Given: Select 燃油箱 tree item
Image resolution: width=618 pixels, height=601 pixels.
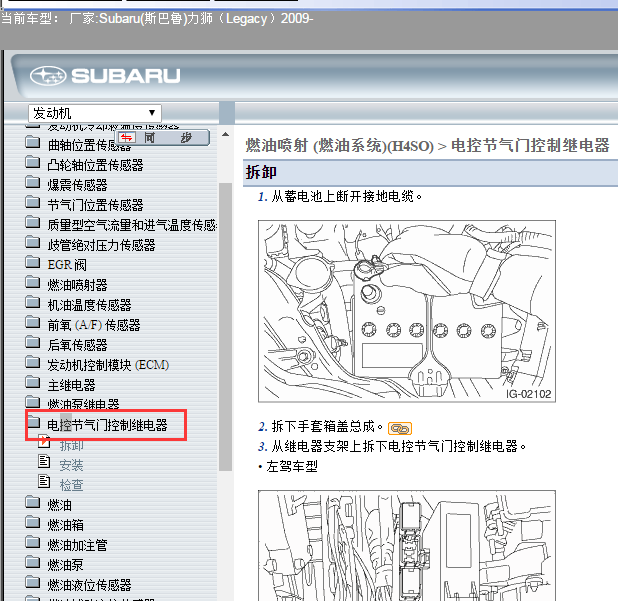Looking at the screenshot, I should [65, 525].
